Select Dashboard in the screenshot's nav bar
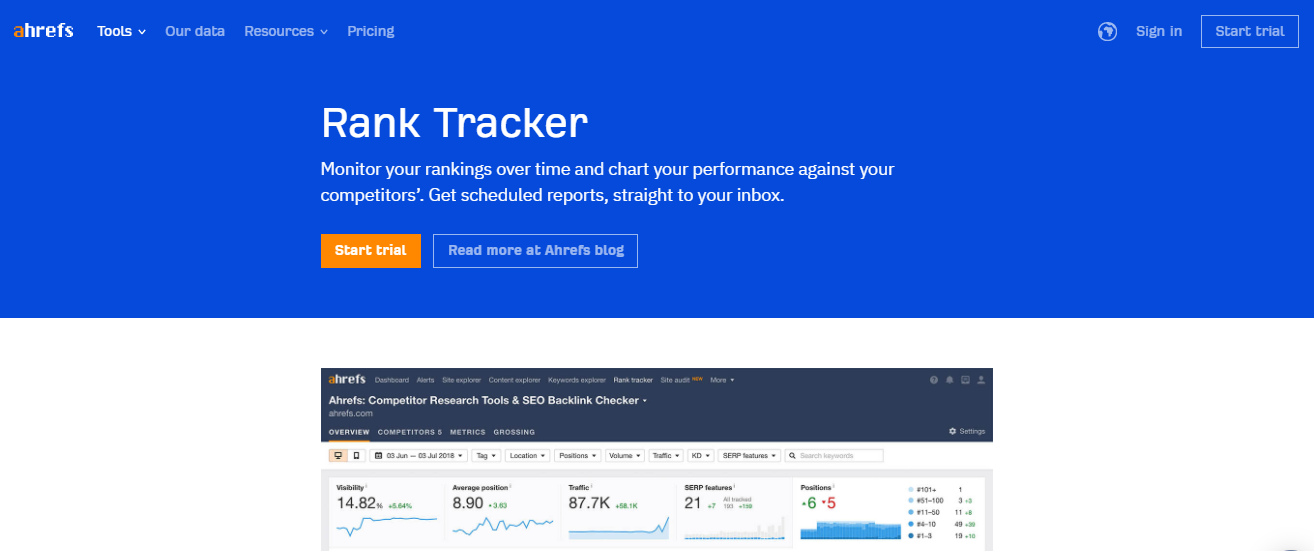This screenshot has height=551, width=1314. point(392,380)
